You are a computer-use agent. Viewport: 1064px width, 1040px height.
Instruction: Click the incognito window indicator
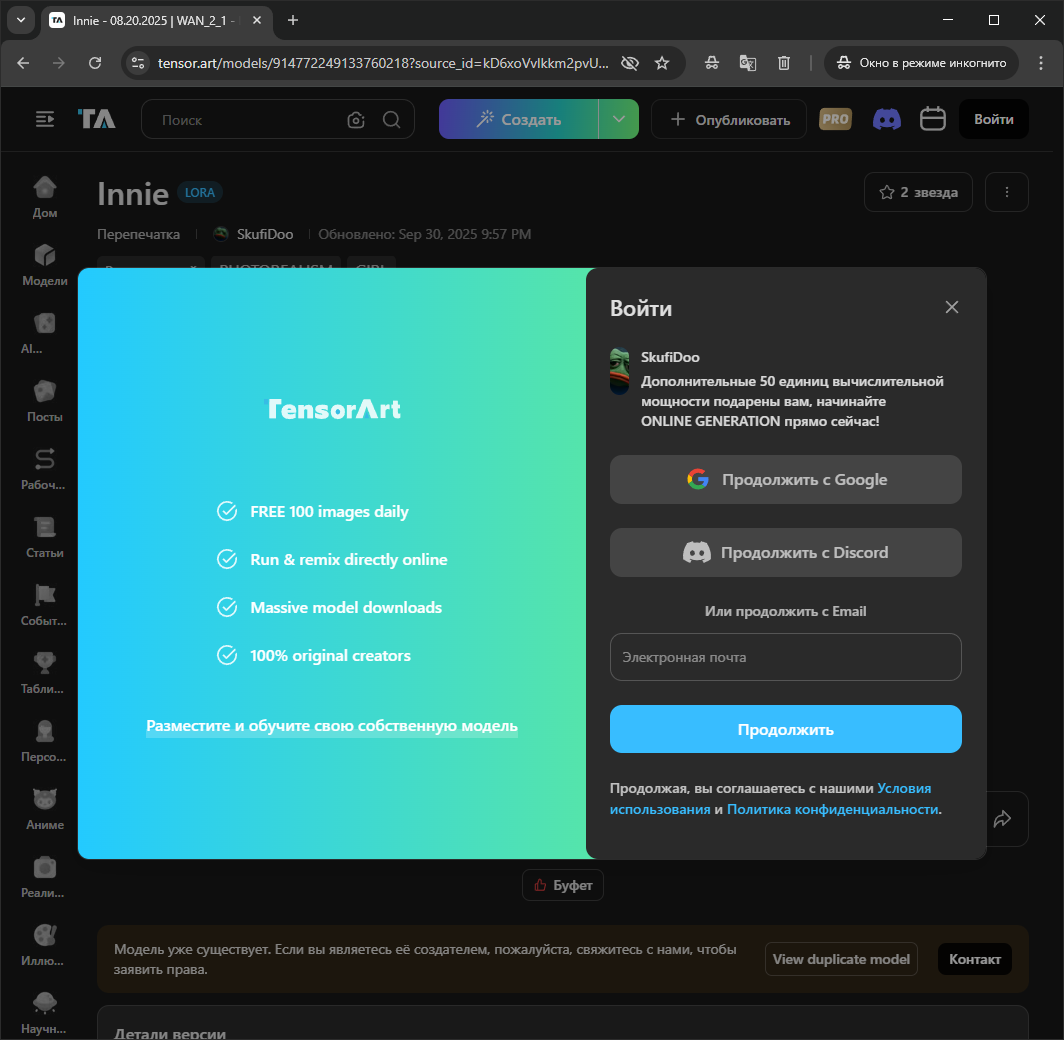(921, 63)
